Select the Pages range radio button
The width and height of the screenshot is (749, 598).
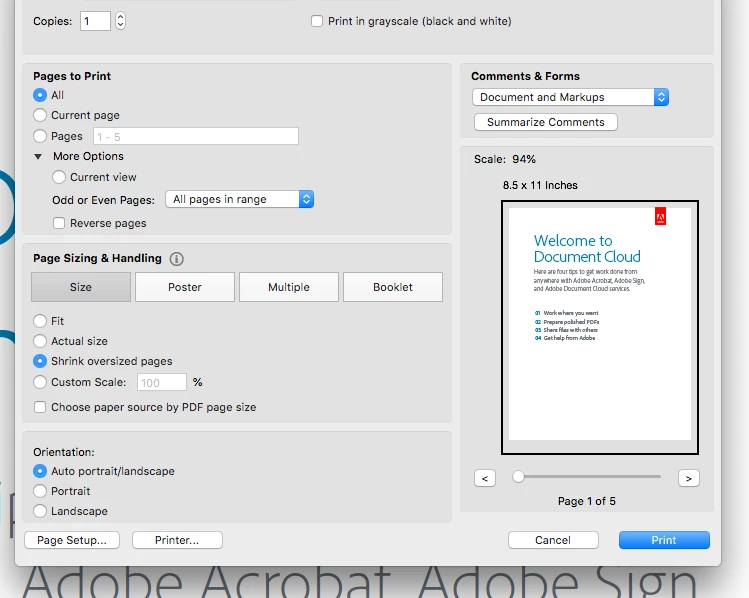(x=40, y=136)
